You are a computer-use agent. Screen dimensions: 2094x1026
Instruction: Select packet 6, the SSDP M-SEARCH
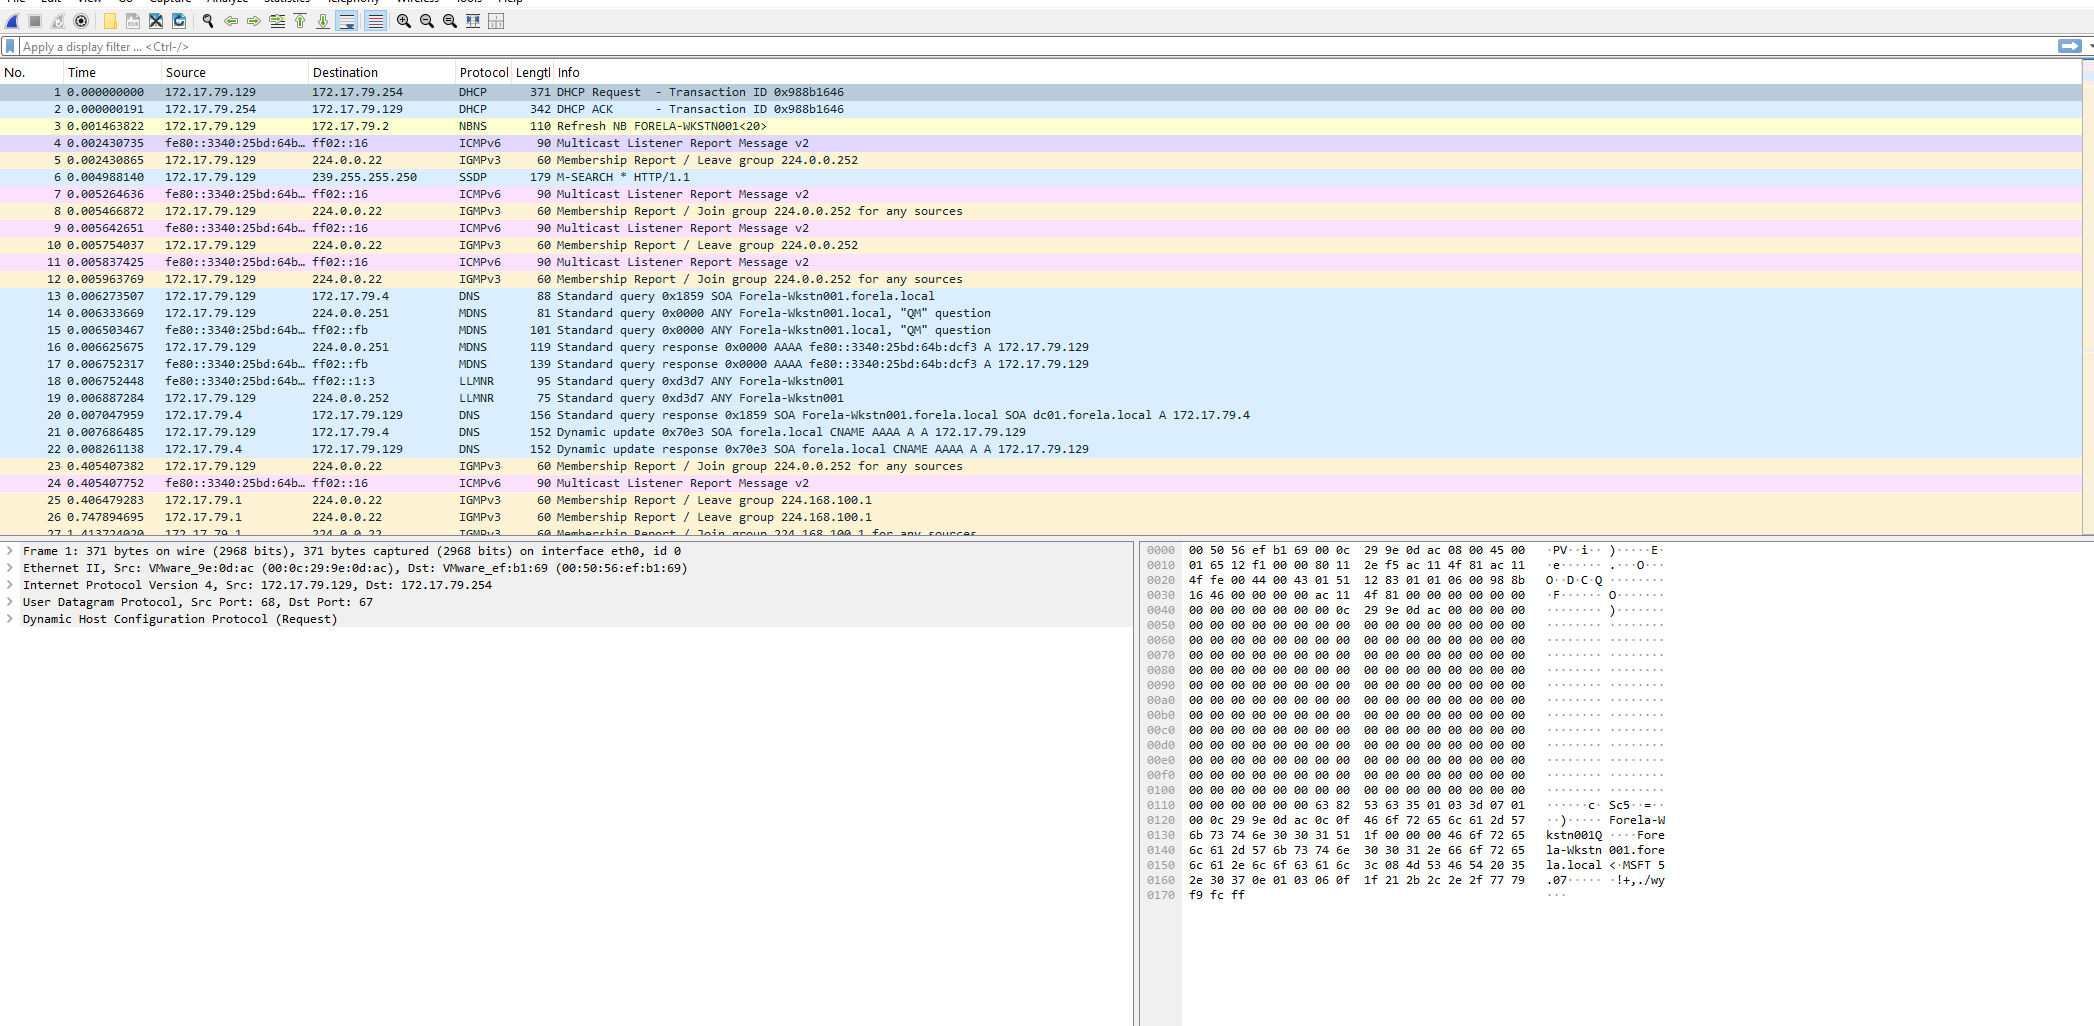click(1040, 177)
